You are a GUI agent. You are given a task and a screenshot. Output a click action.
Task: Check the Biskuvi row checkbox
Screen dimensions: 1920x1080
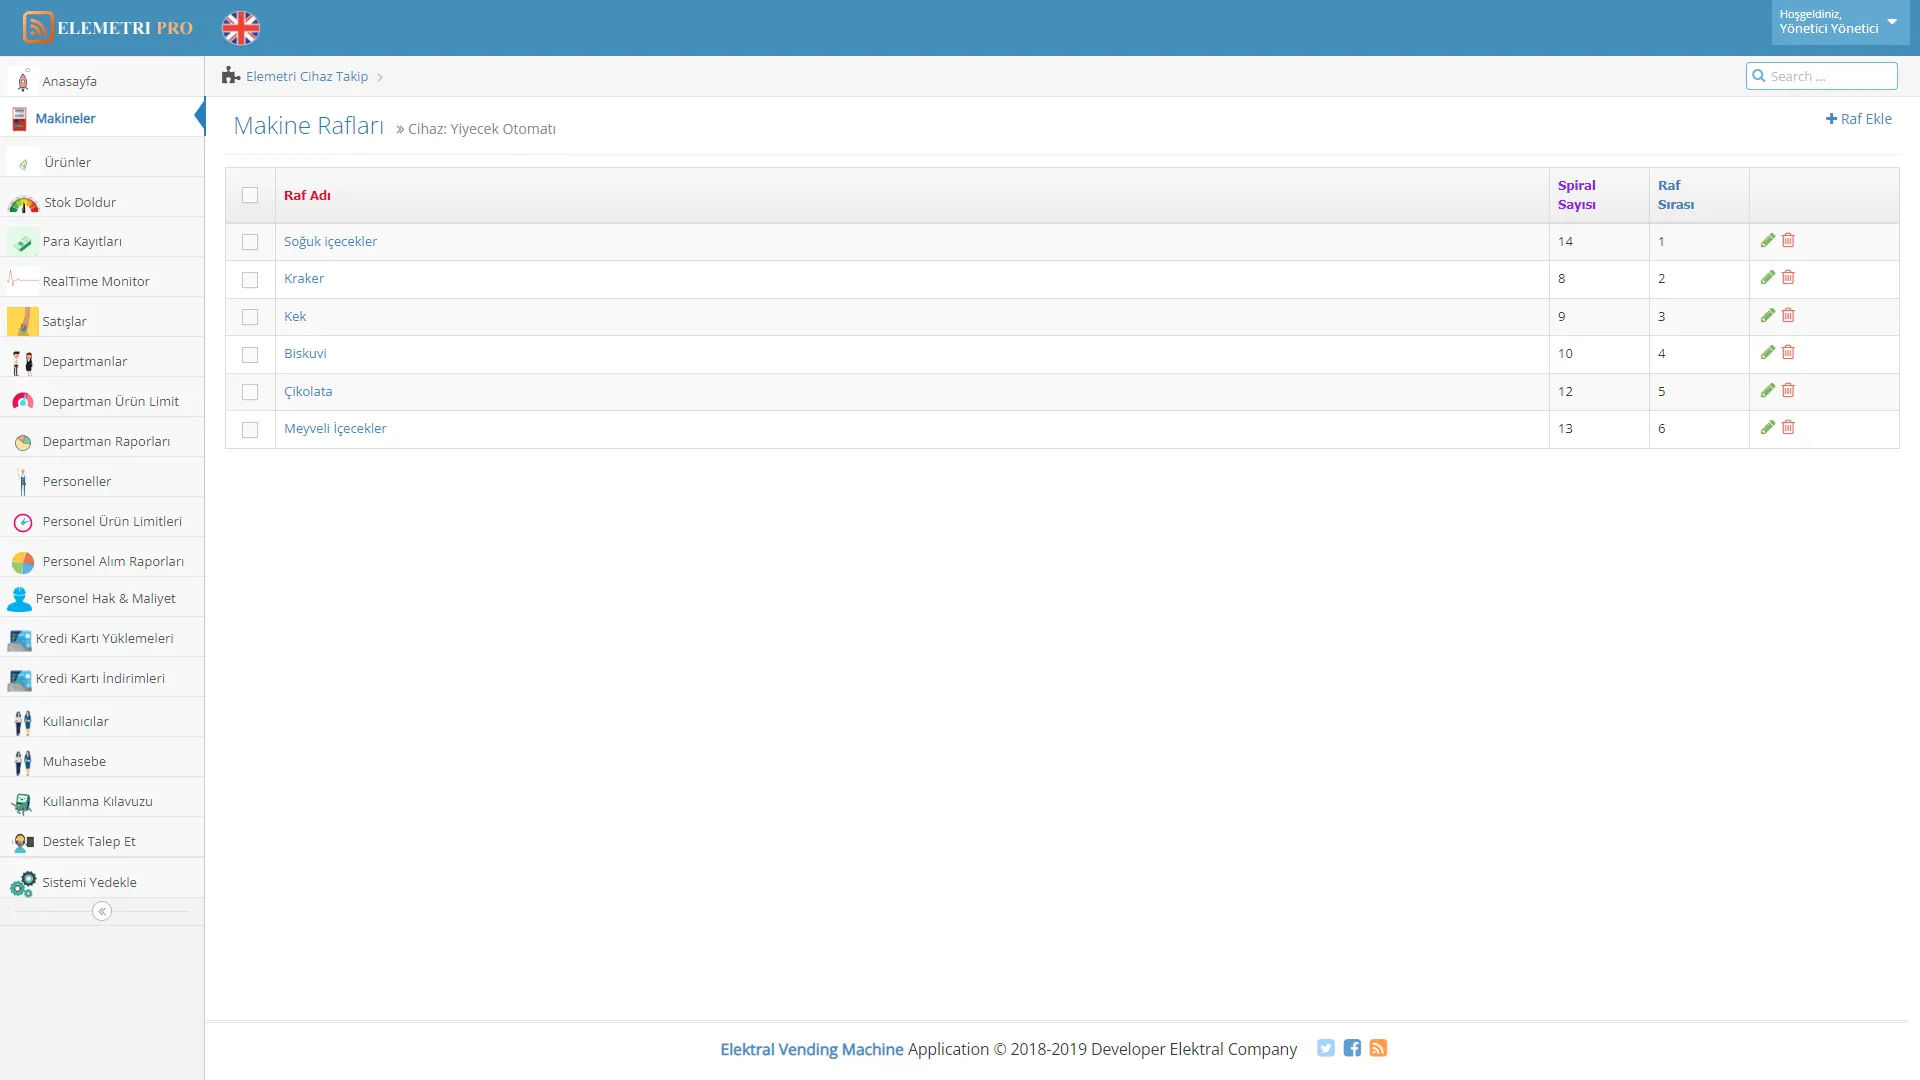pyautogui.click(x=250, y=355)
